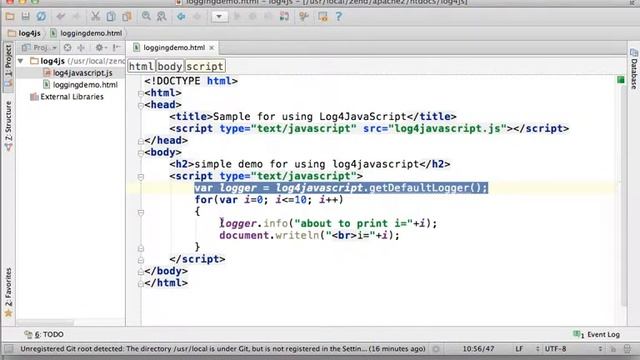Hide the Project panel with the pin icon
640x360 pixels.
click(116, 48)
